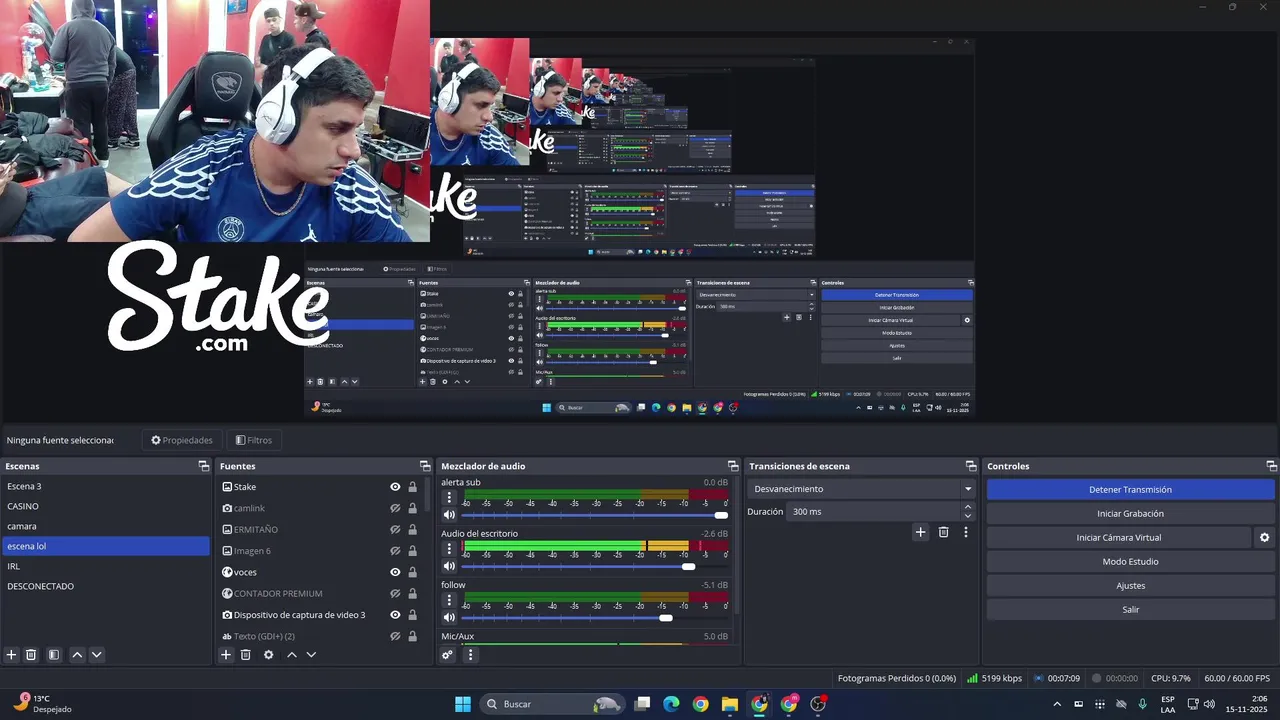Image resolution: width=1280 pixels, height=720 pixels.
Task: Open Audio del escritorio options dots
Action: pos(449,548)
